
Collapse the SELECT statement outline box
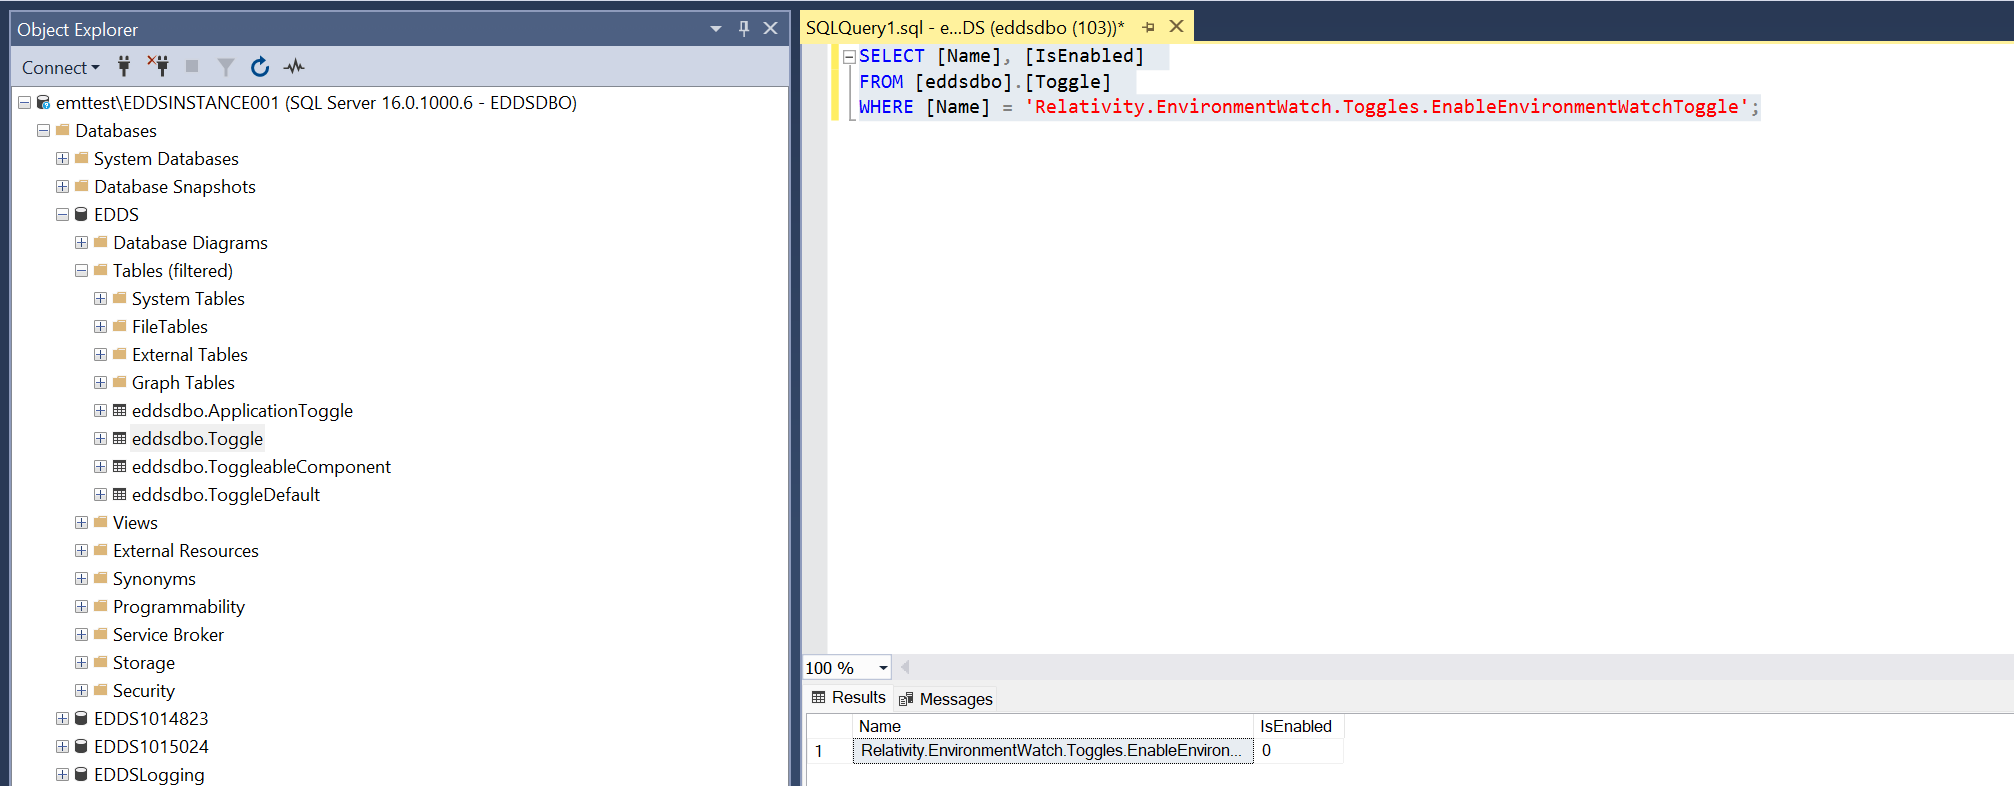849,57
